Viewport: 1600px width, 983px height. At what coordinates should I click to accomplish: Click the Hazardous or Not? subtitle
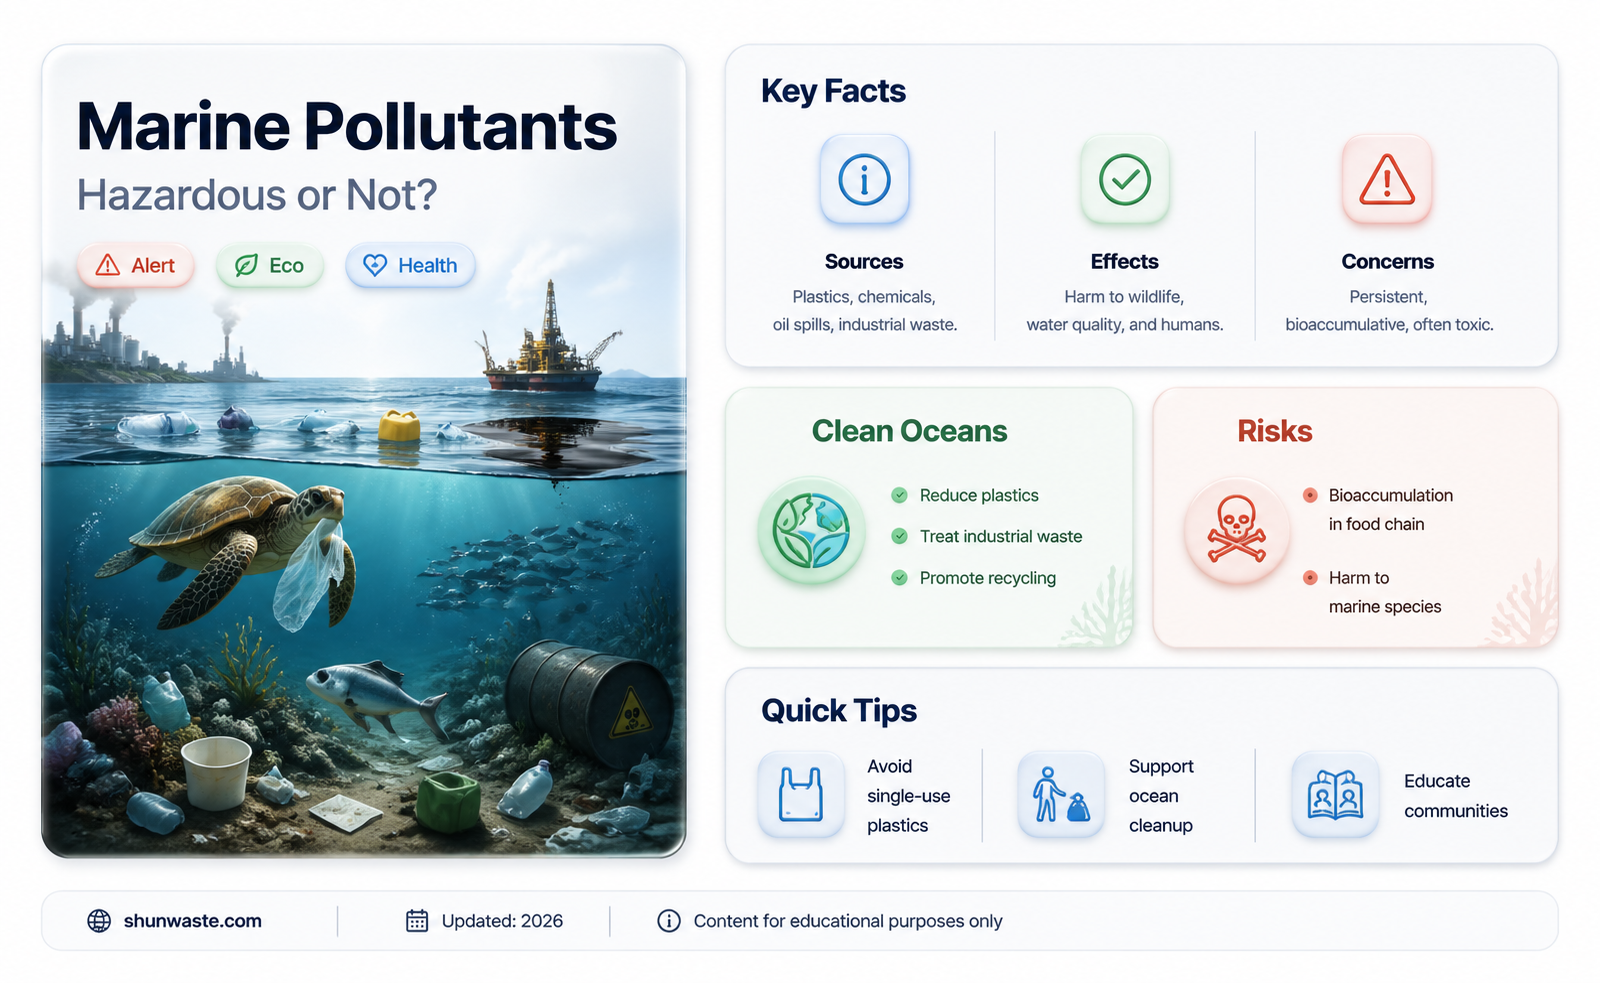257,195
